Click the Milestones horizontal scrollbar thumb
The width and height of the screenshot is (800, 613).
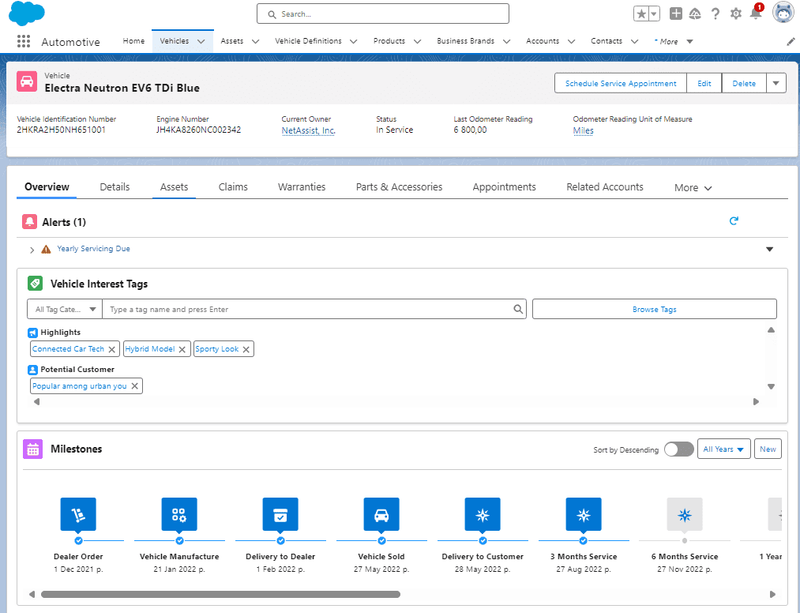coord(220,594)
